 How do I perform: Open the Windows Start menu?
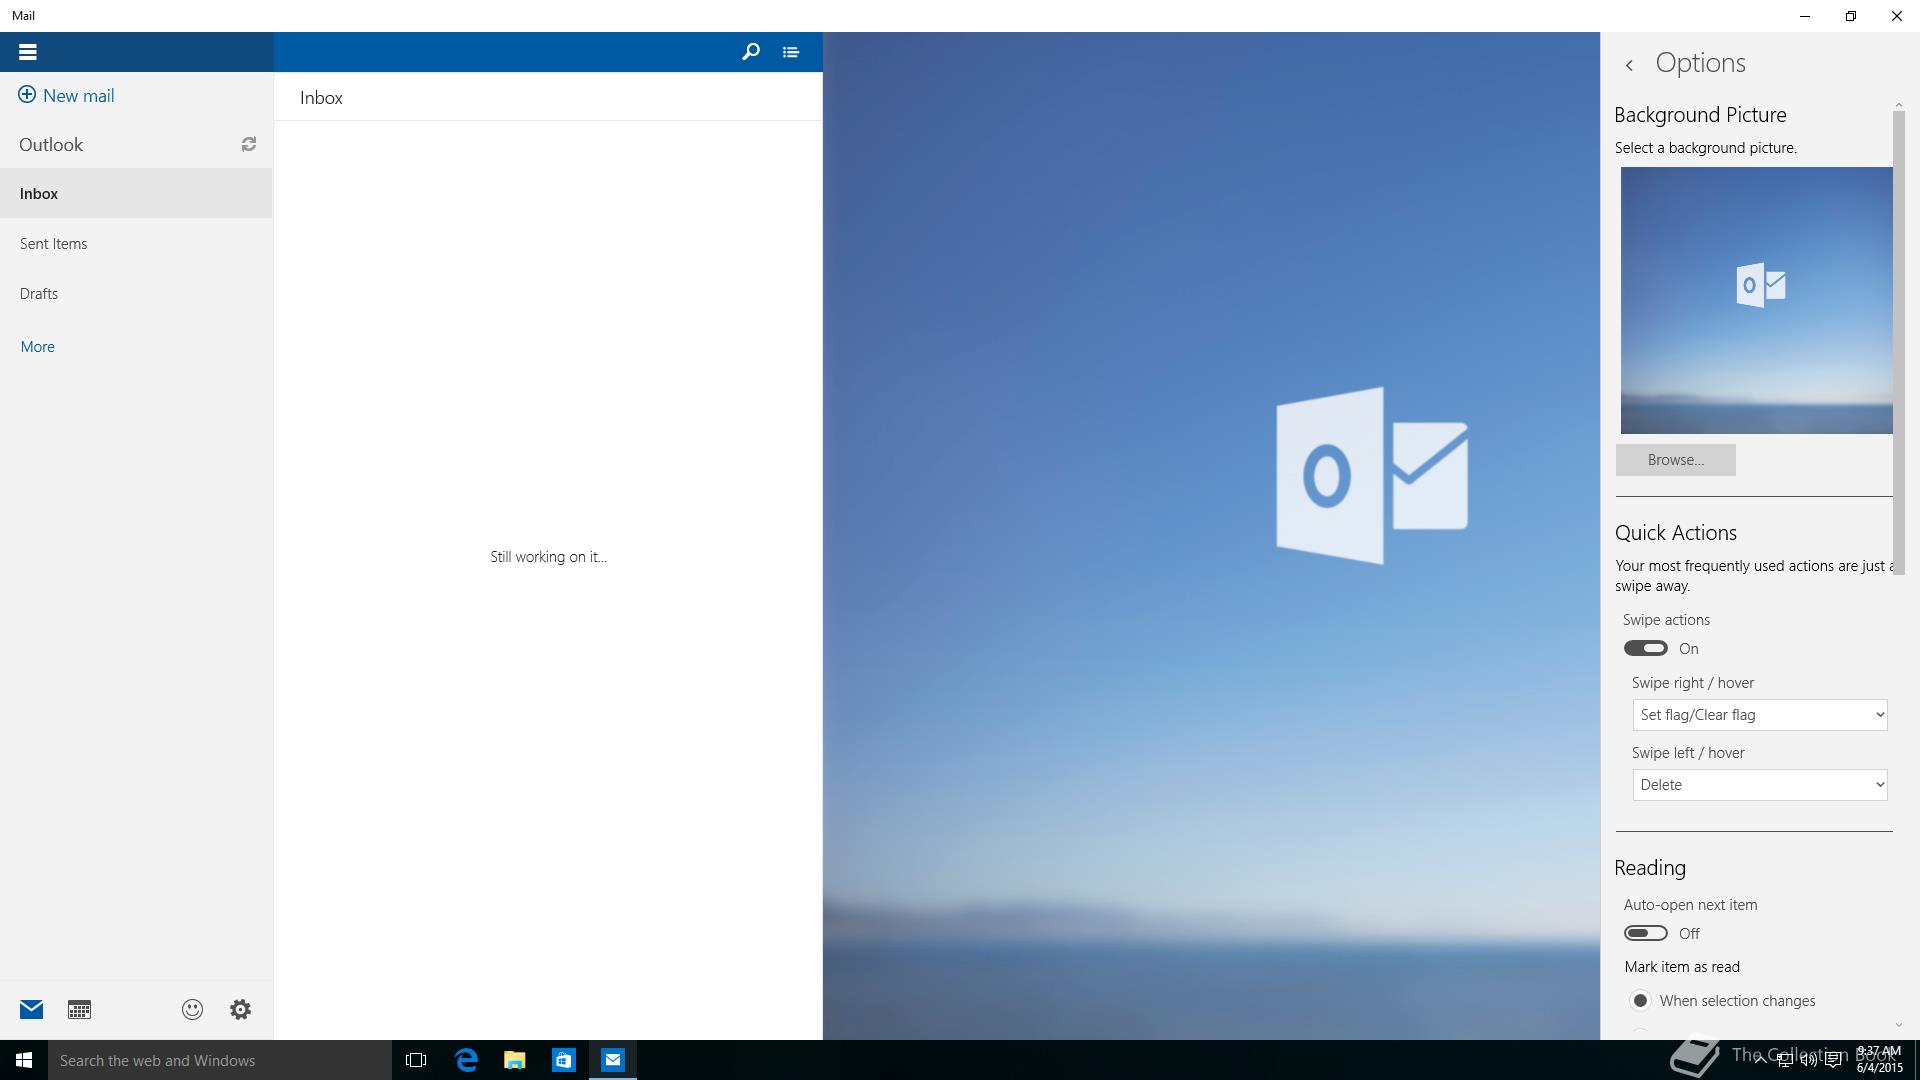pos(24,1060)
